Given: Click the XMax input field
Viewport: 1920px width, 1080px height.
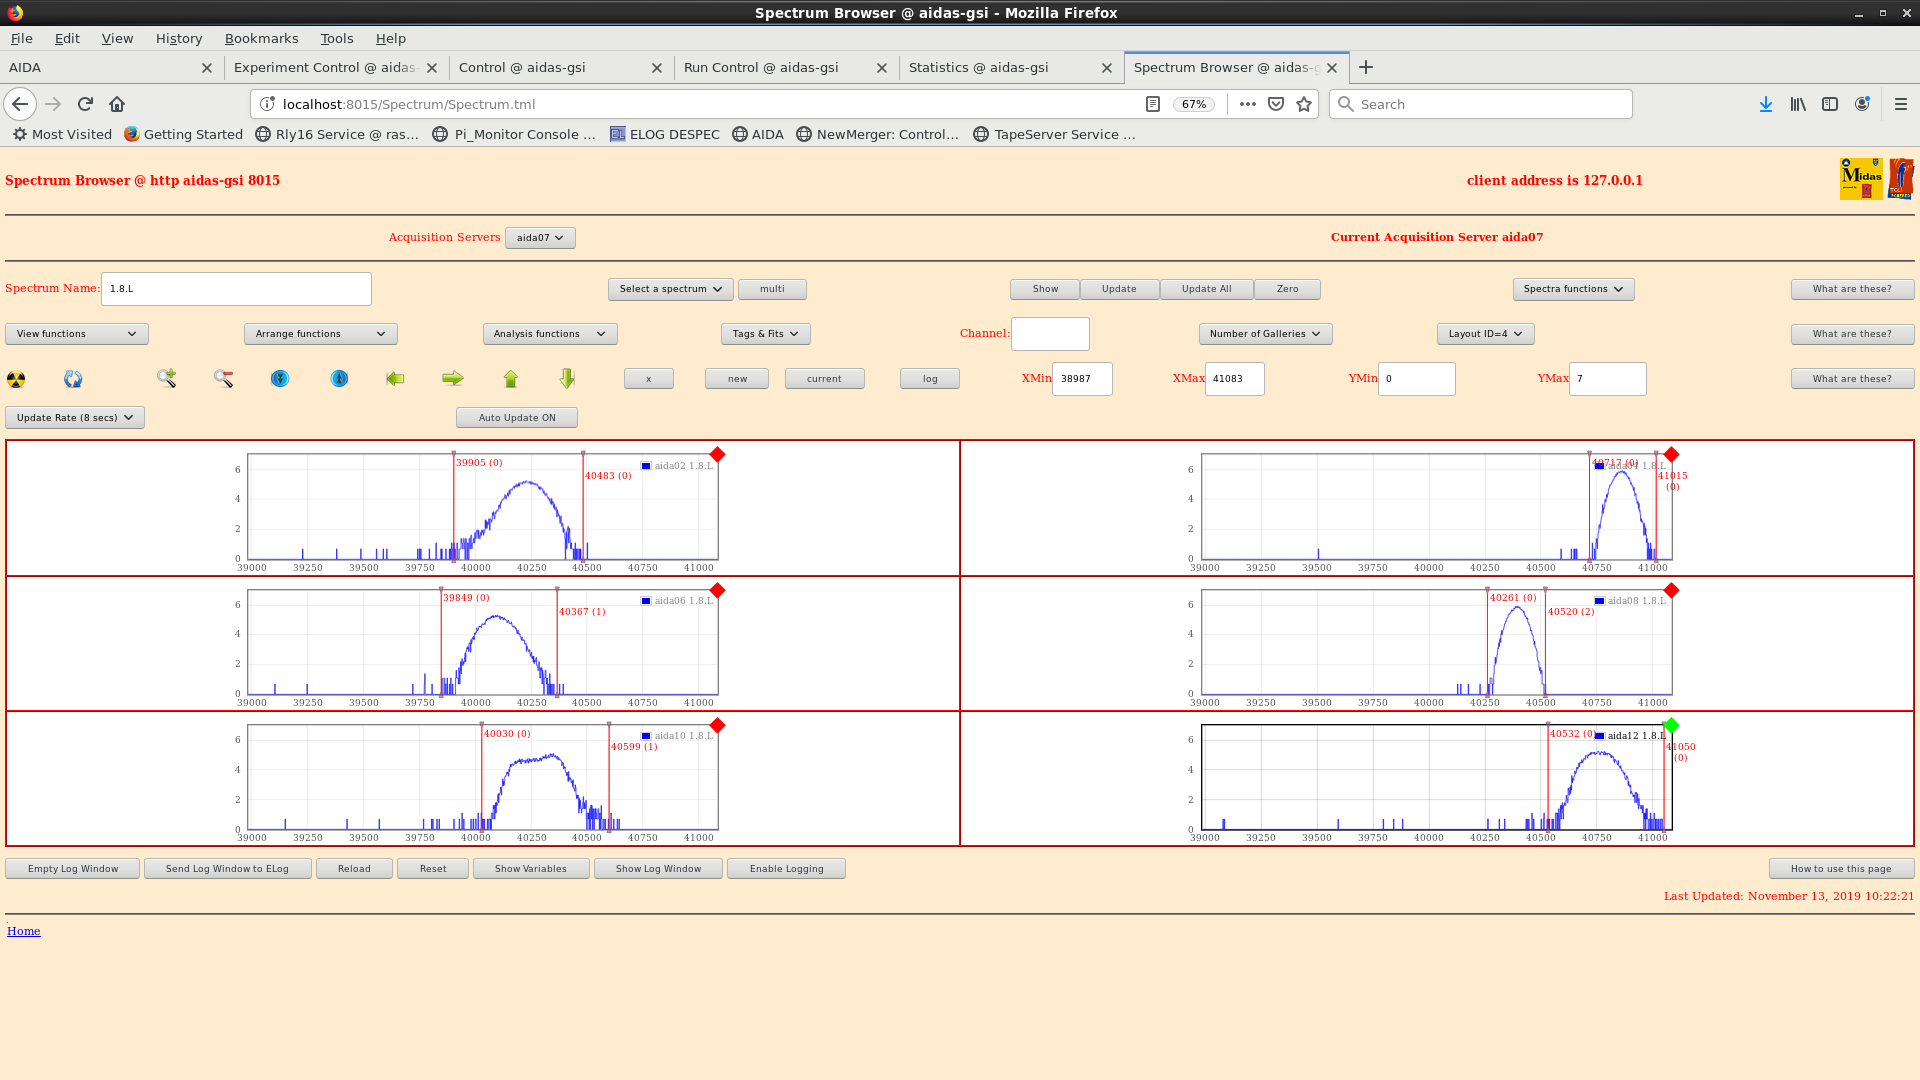Looking at the screenshot, I should (1234, 379).
